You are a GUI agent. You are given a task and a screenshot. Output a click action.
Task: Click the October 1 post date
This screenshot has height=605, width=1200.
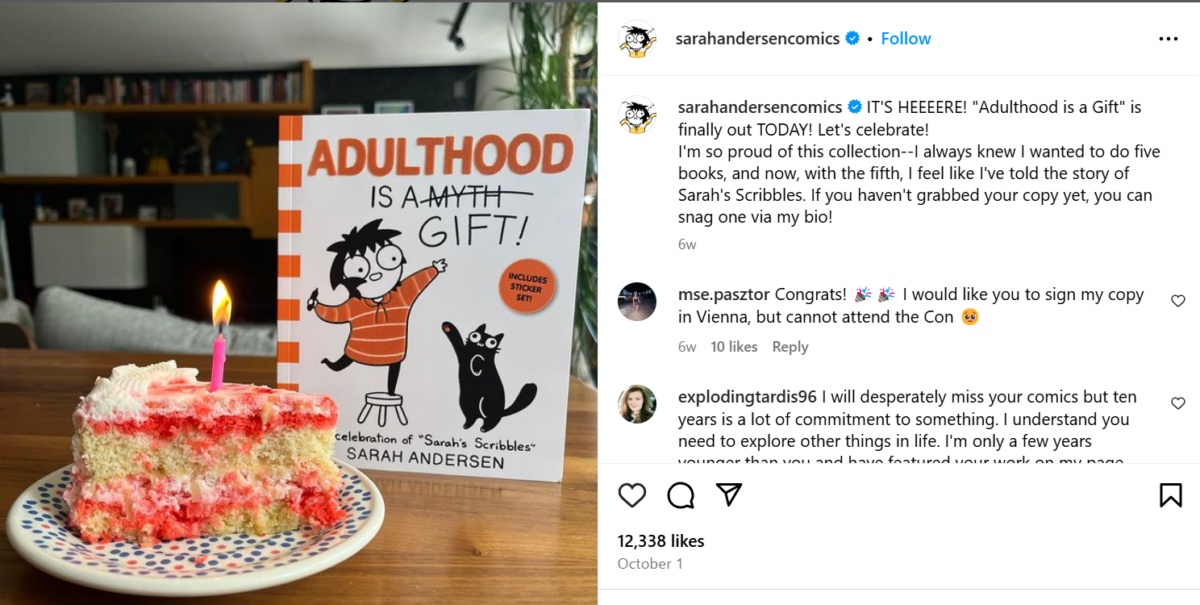(x=650, y=564)
